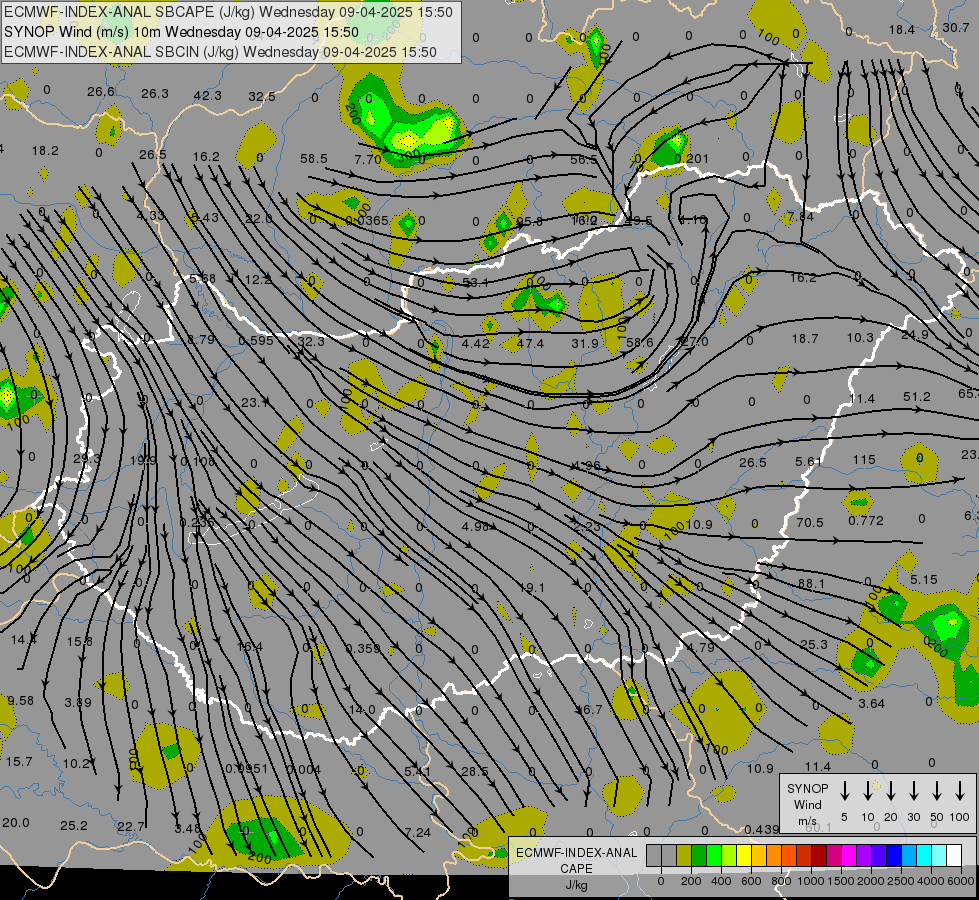
Task: Click the map value 47.4
Action: tap(530, 344)
